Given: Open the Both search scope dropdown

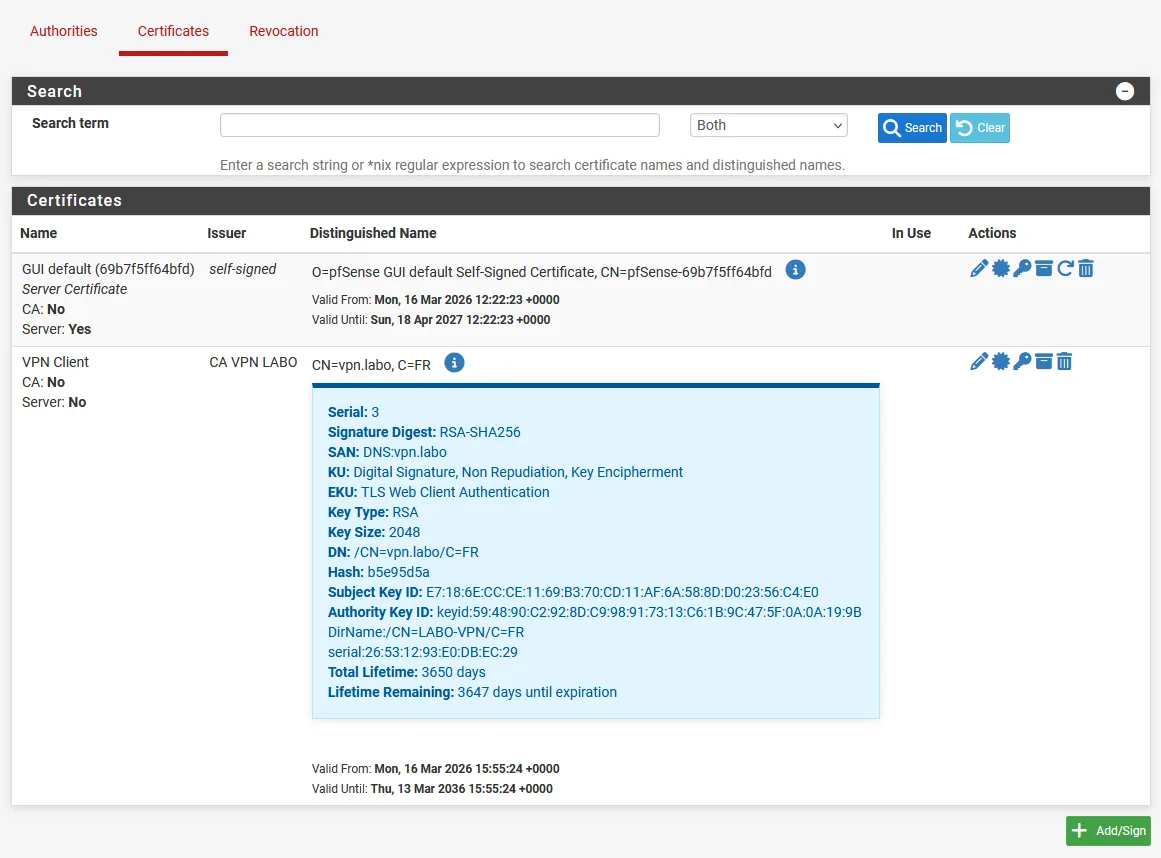Looking at the screenshot, I should 768,125.
